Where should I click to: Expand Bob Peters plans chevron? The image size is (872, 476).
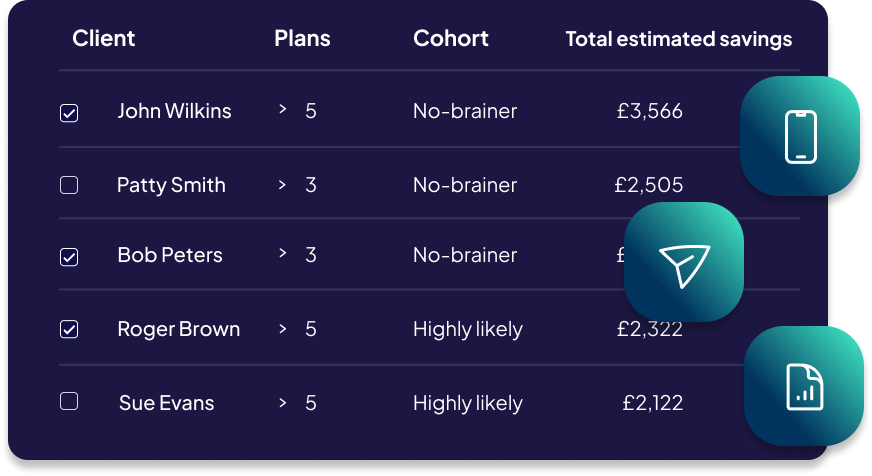click(283, 254)
